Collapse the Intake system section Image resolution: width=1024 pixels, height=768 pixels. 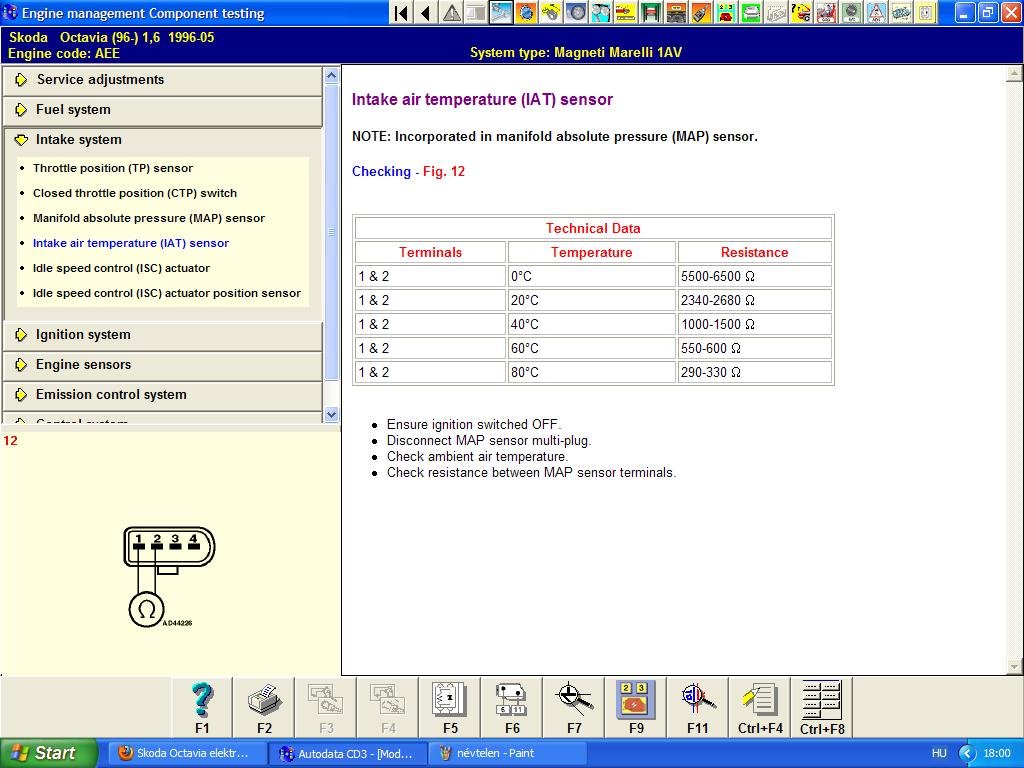tap(163, 140)
